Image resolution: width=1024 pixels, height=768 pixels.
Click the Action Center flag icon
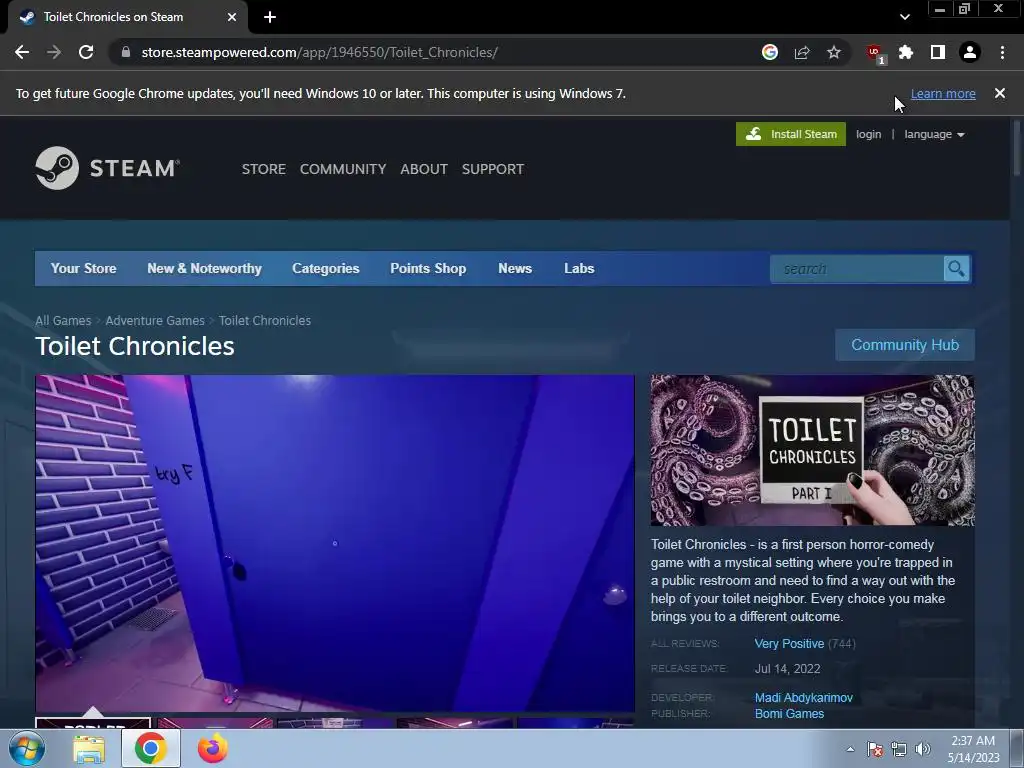(x=874, y=749)
